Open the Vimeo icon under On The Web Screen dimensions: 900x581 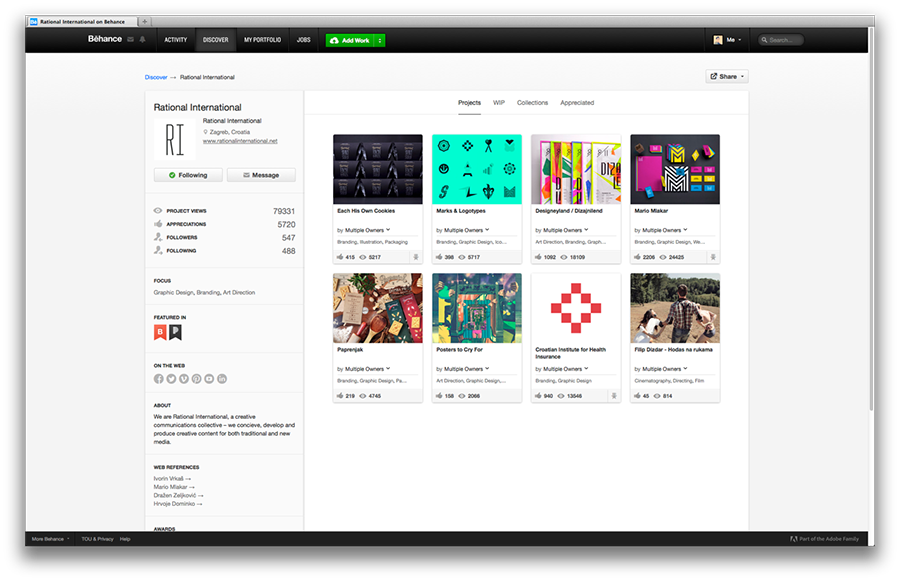[184, 379]
